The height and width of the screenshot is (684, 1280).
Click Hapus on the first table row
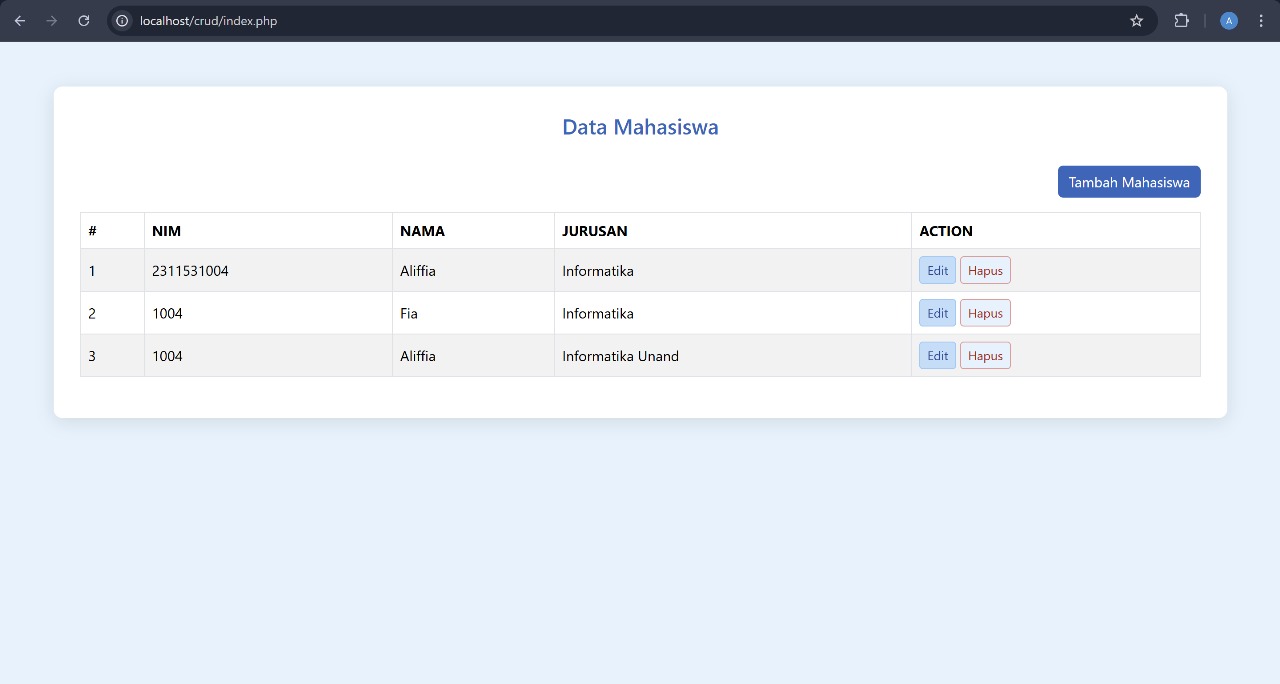(x=985, y=270)
